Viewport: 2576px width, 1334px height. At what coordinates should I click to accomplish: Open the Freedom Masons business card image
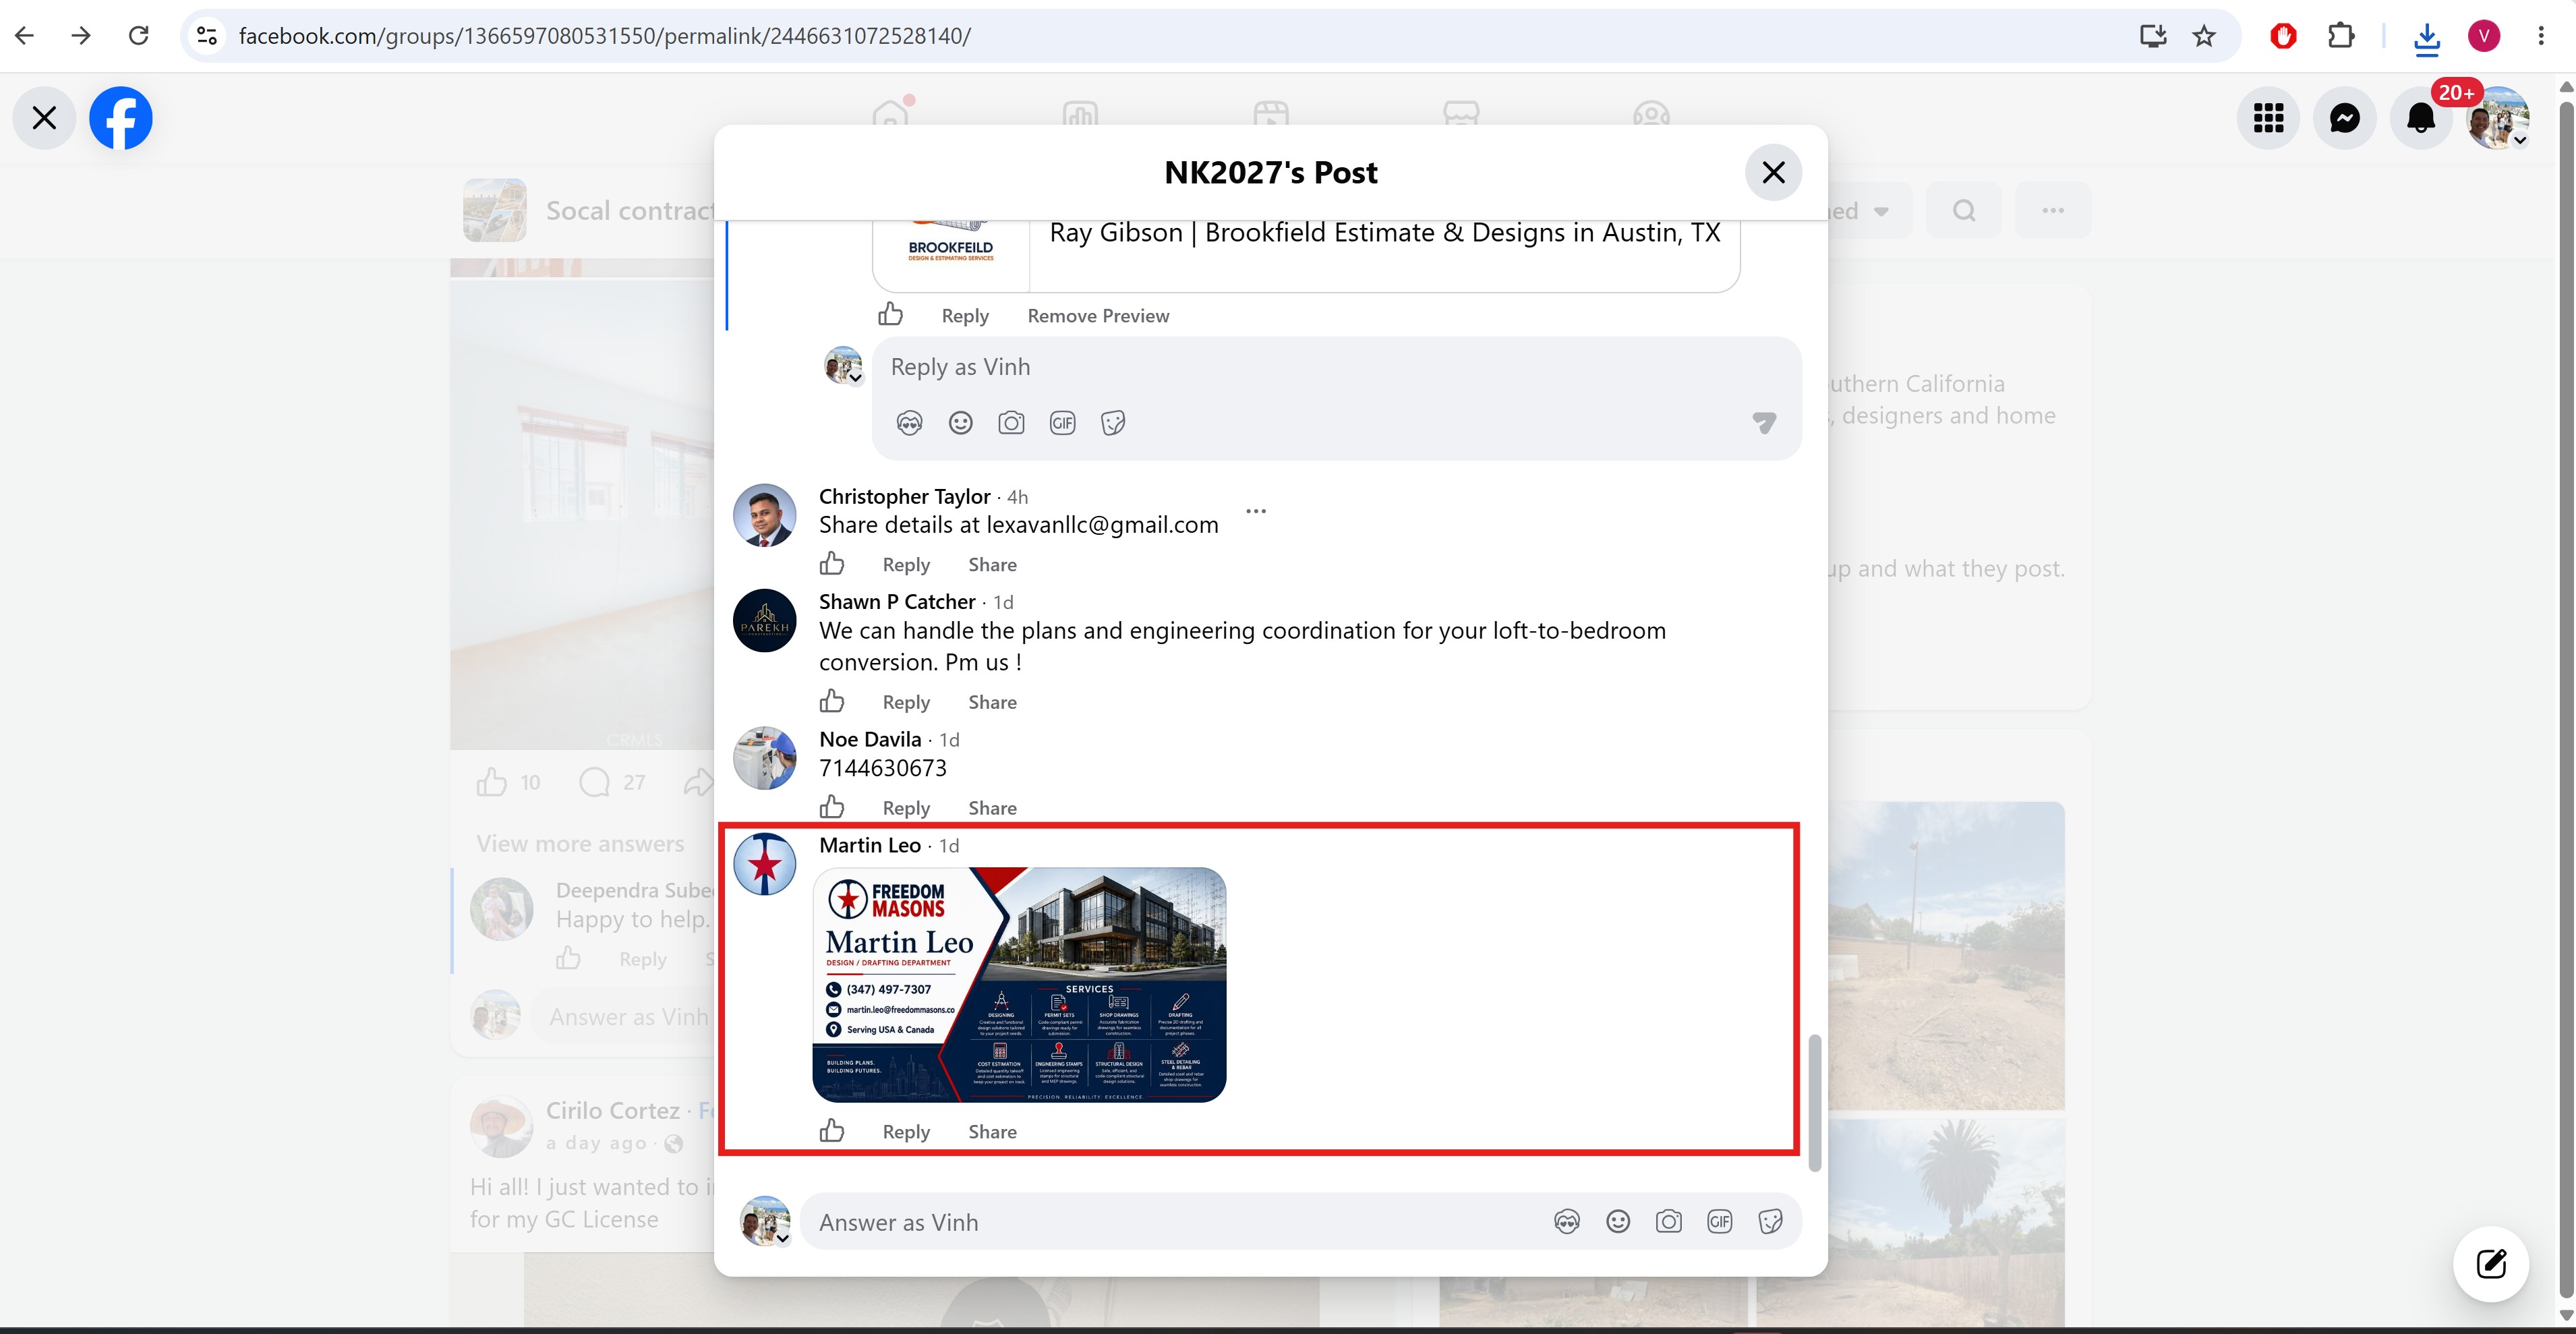[x=1019, y=985]
